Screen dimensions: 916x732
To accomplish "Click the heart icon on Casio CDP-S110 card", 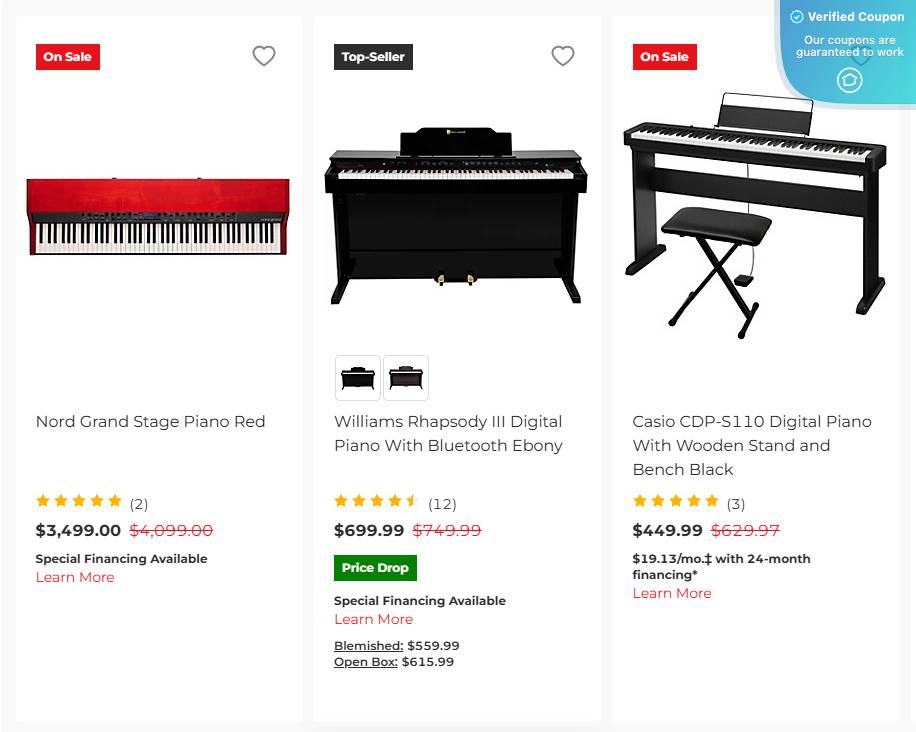I will click(x=862, y=56).
